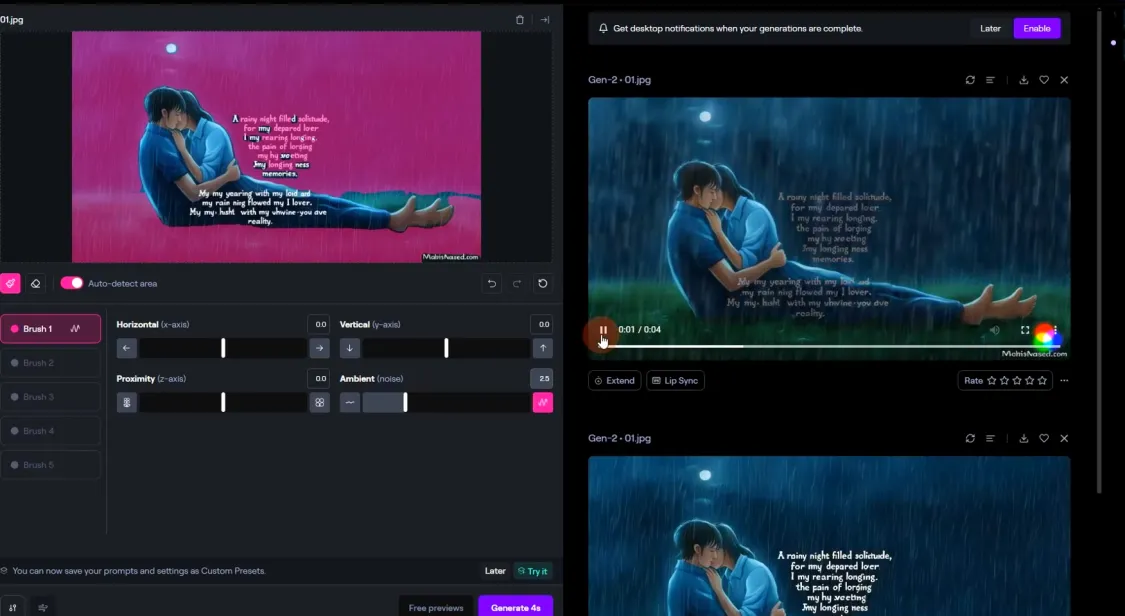Image resolution: width=1125 pixels, height=616 pixels.
Task: Select the motion brush paint tool
Action: [x=10, y=283]
